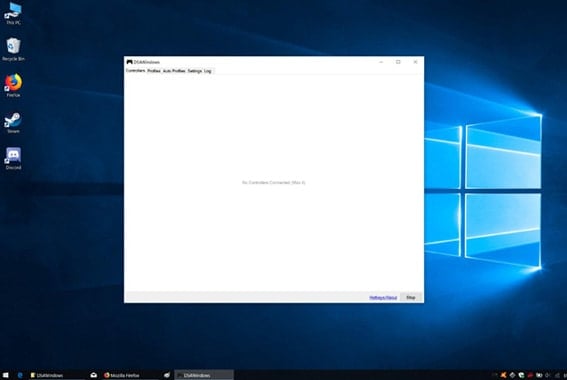
Task: Click the DS4Windows controller icon in title bar
Action: point(129,62)
